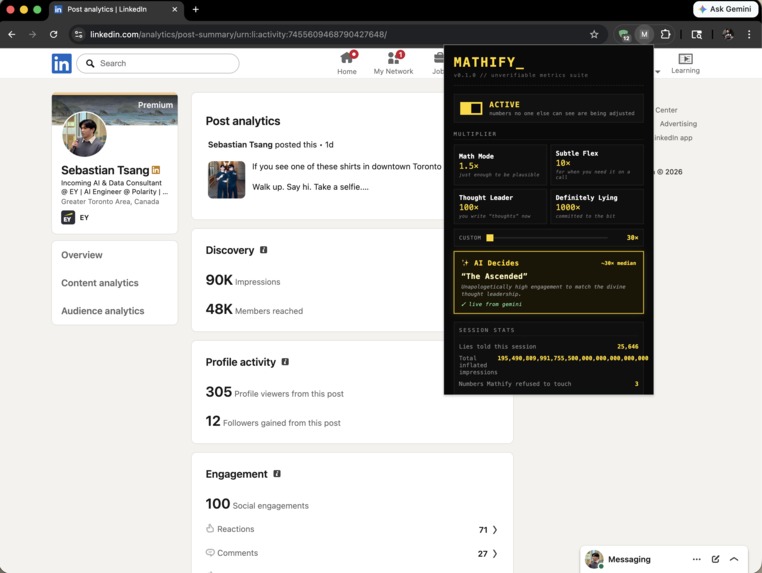The height and width of the screenshot is (573, 762).
Task: Click 'Total inflated impressions' value
Action: (x=572, y=358)
